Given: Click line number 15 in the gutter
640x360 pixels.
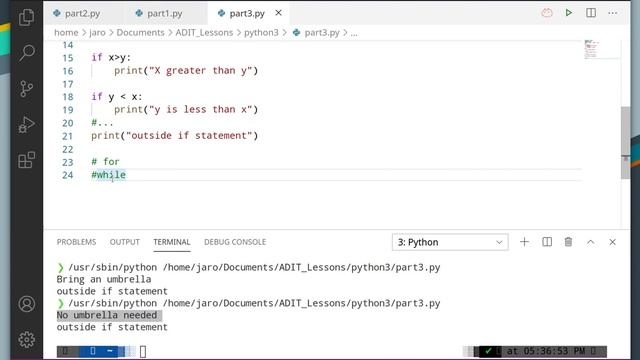Looking at the screenshot, I should click(x=68, y=58).
